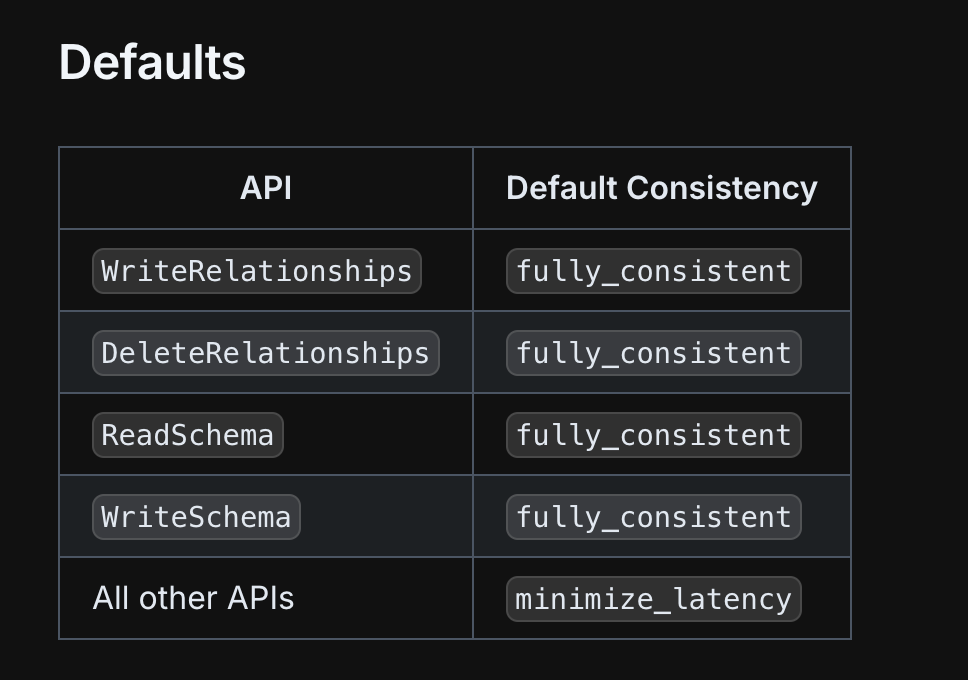Viewport: 968px width, 680px height.
Task: Click the All other APIs cell text
Action: 193,598
